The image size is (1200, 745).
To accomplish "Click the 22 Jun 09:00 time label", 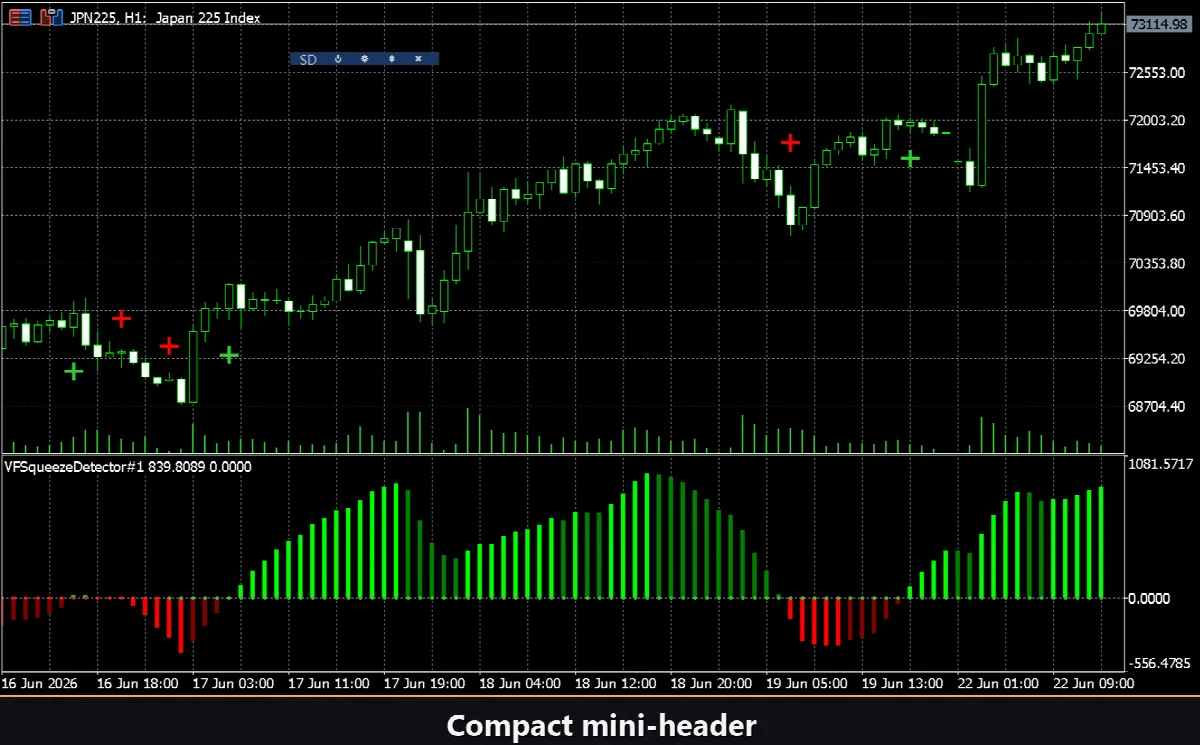I will (1094, 684).
